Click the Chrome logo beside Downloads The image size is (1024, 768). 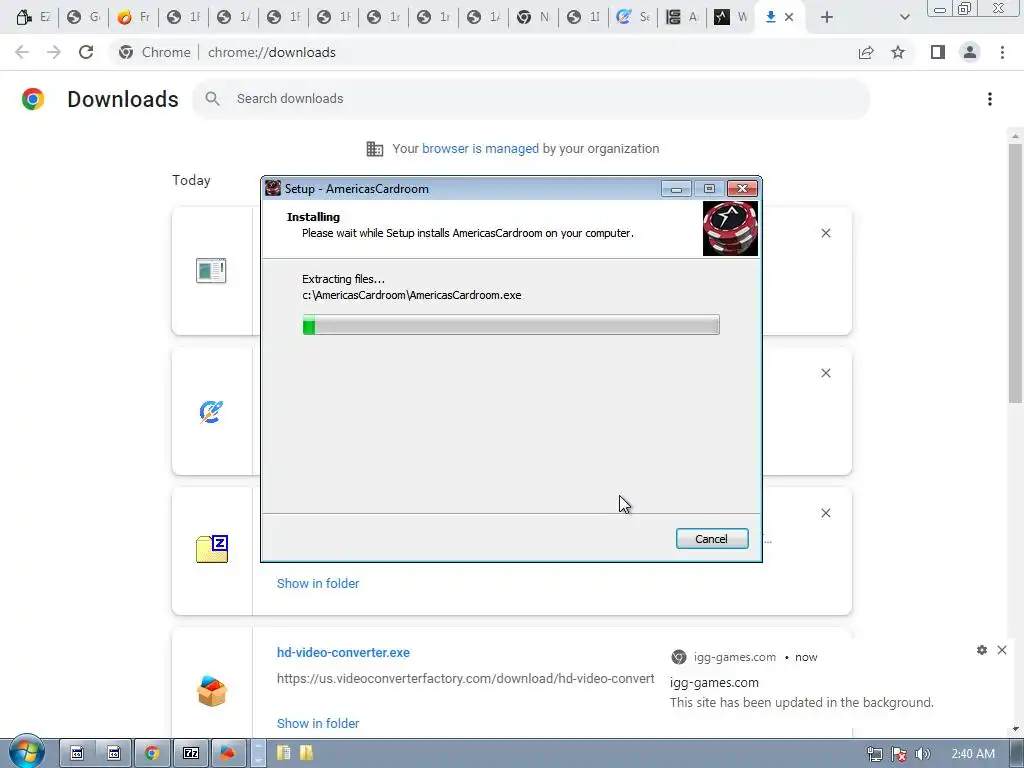click(33, 99)
